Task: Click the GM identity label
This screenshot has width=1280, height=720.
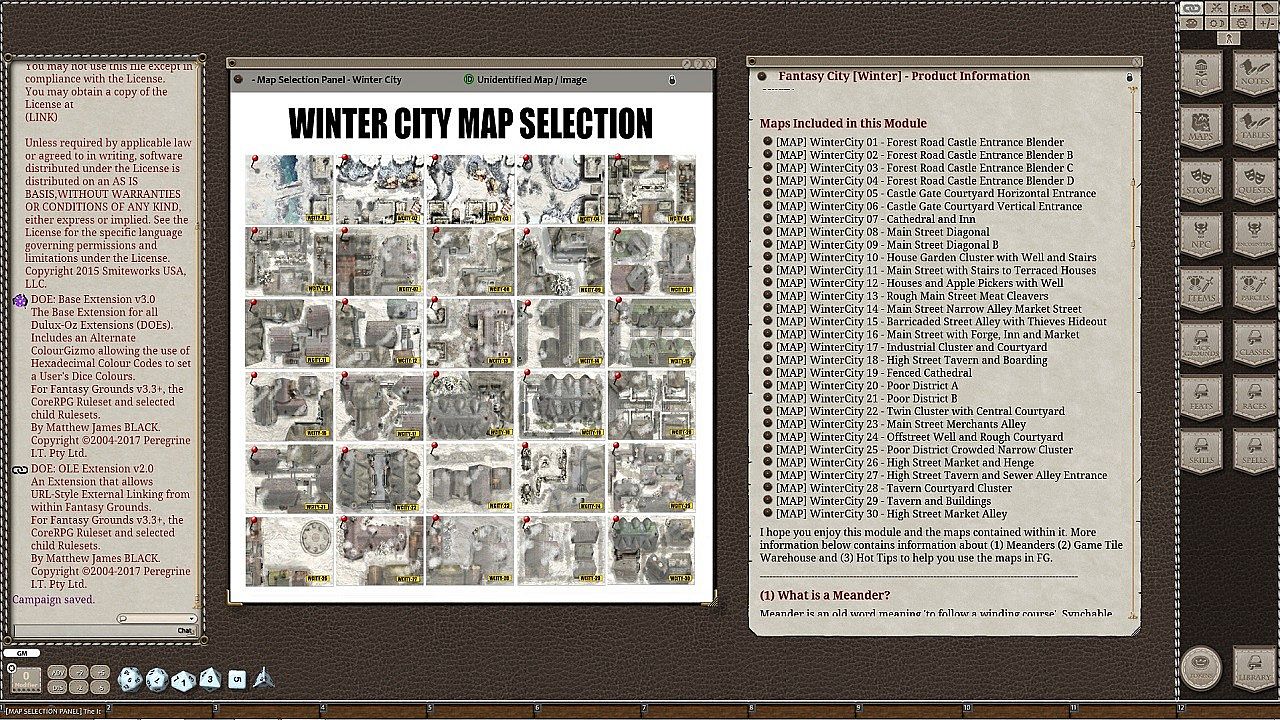Action: click(21, 653)
